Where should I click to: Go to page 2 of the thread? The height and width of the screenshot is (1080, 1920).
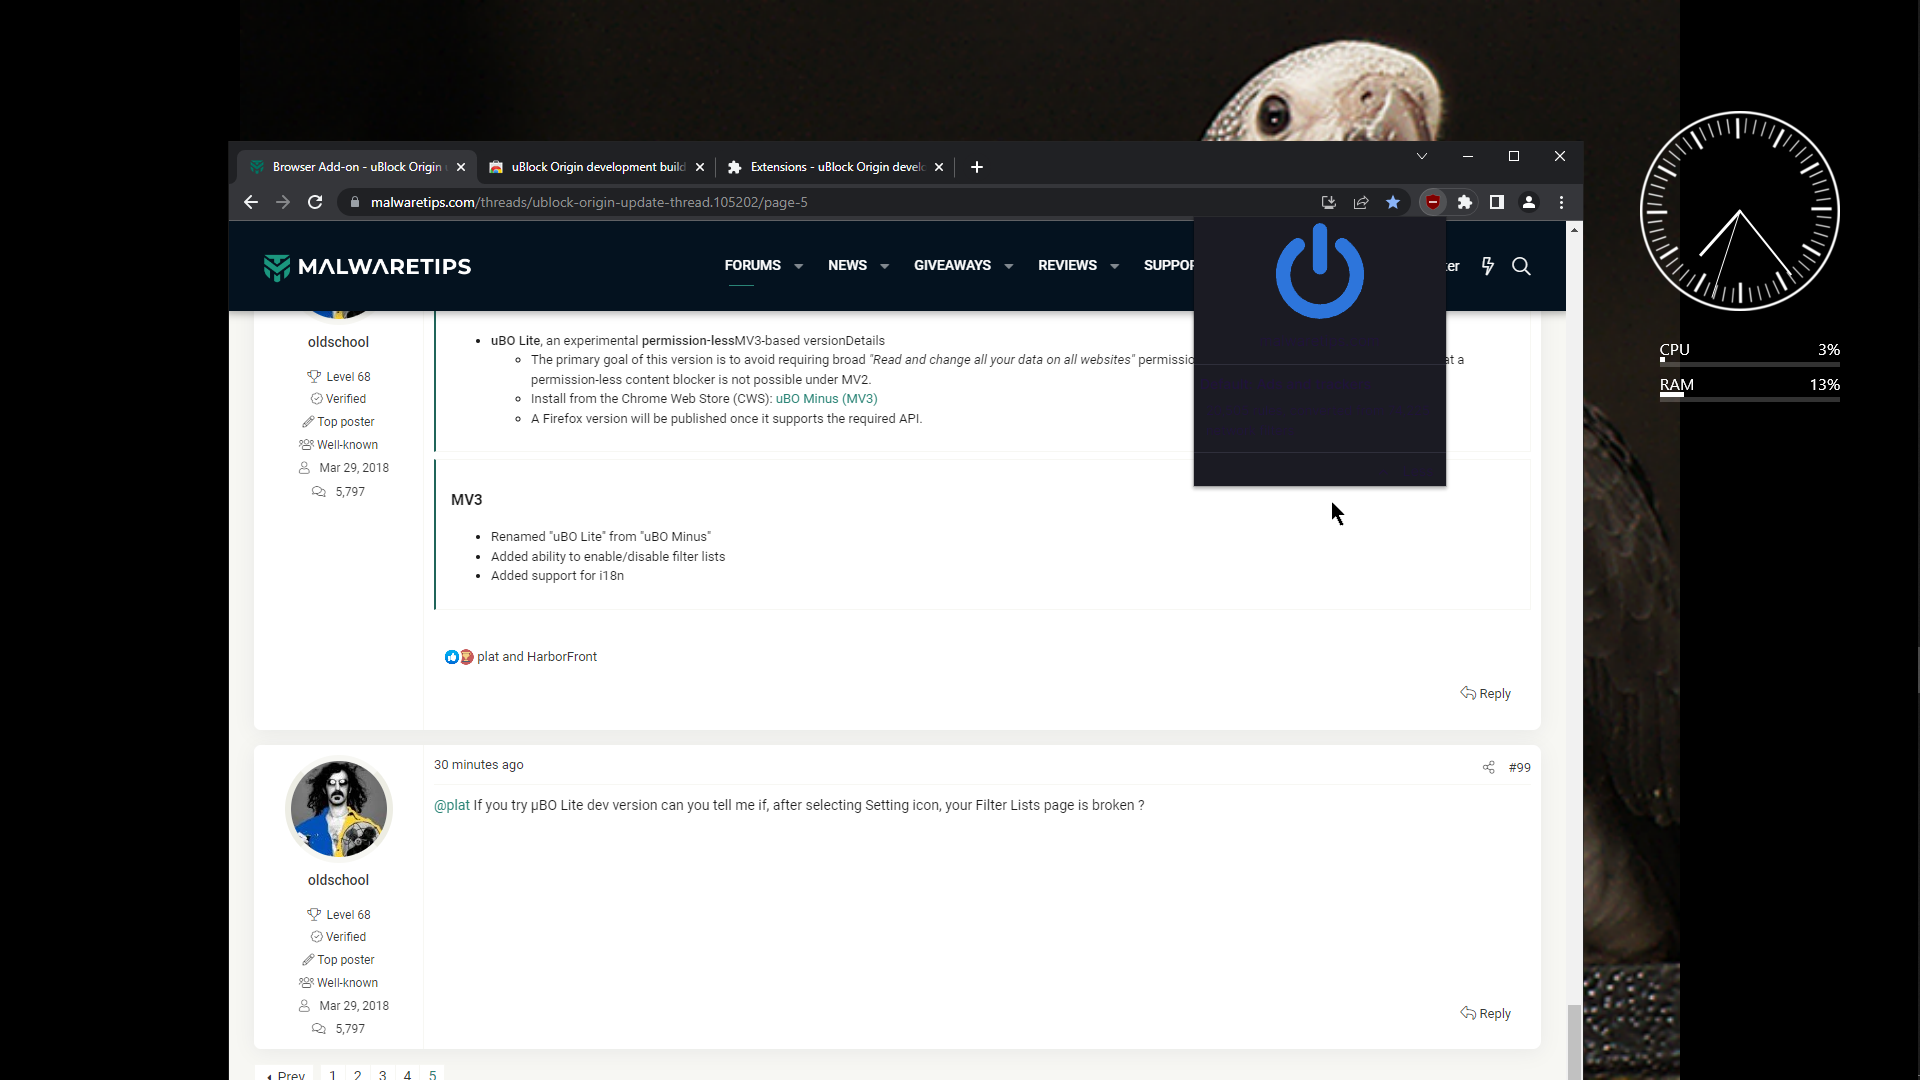tap(357, 1075)
